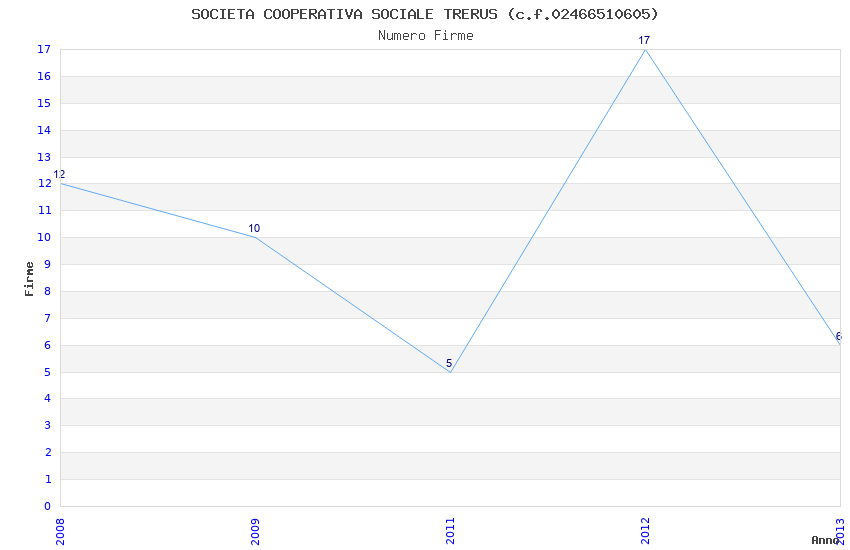850x550 pixels.
Task: Select the 2013 x-axis label
Action: point(840,532)
